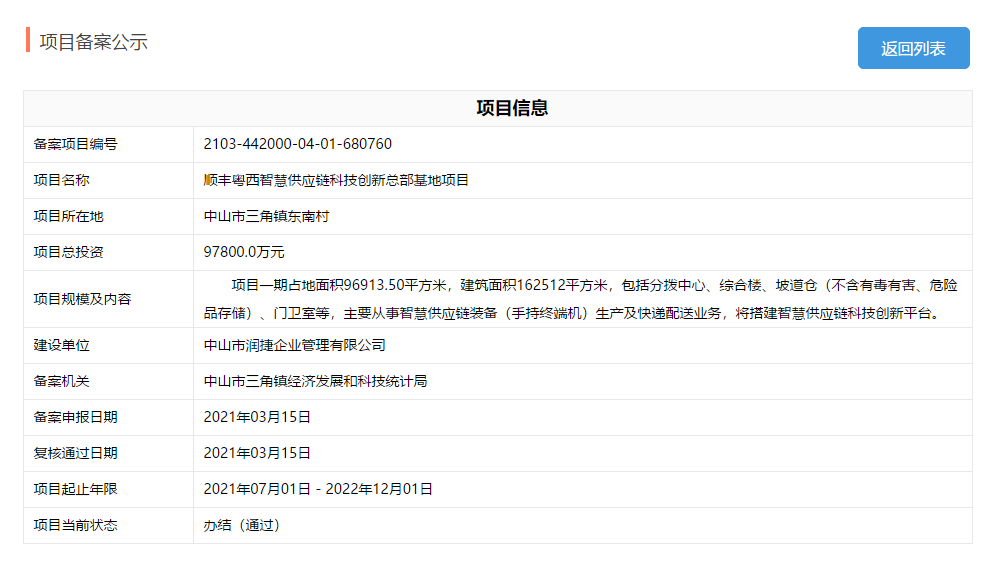Select investment value 97800.0万元
The height and width of the screenshot is (563, 994).
(x=244, y=252)
